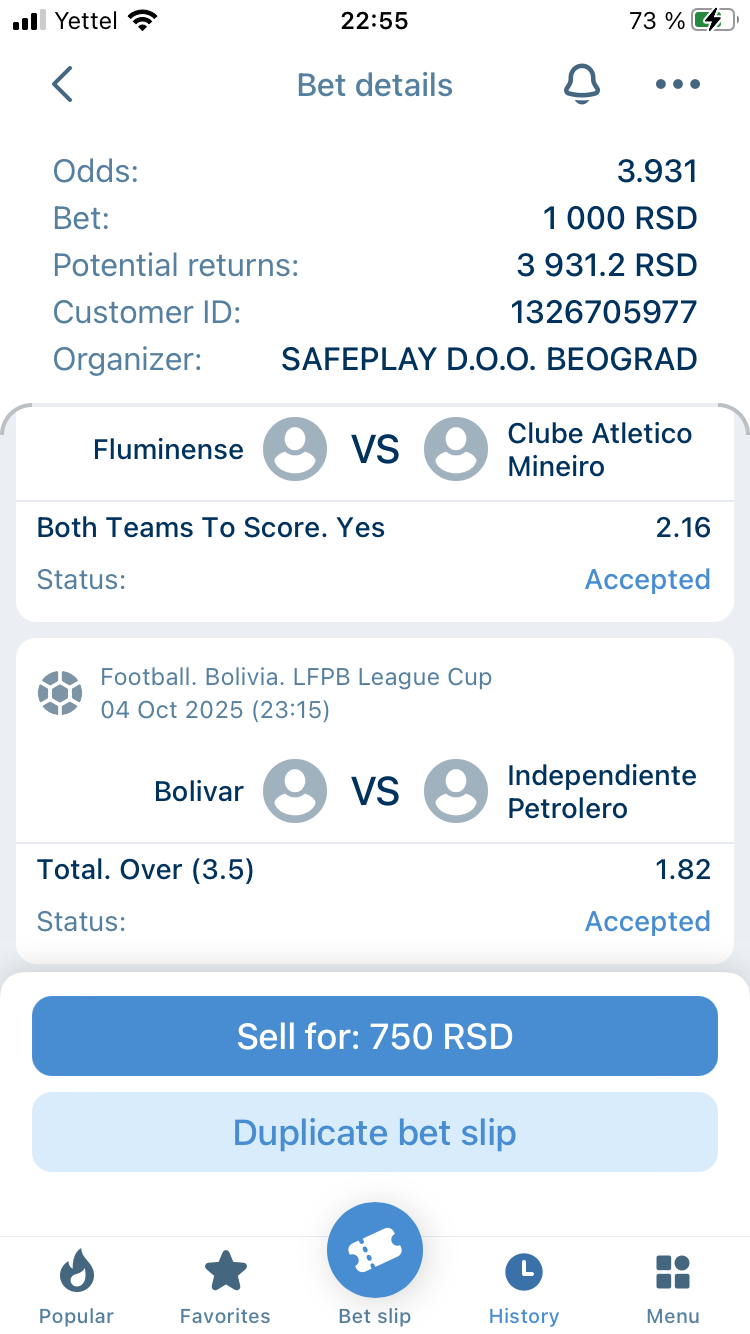Viewport: 750px width, 1334px height.
Task: Tap the battery indicator in status bar
Action: point(720,20)
